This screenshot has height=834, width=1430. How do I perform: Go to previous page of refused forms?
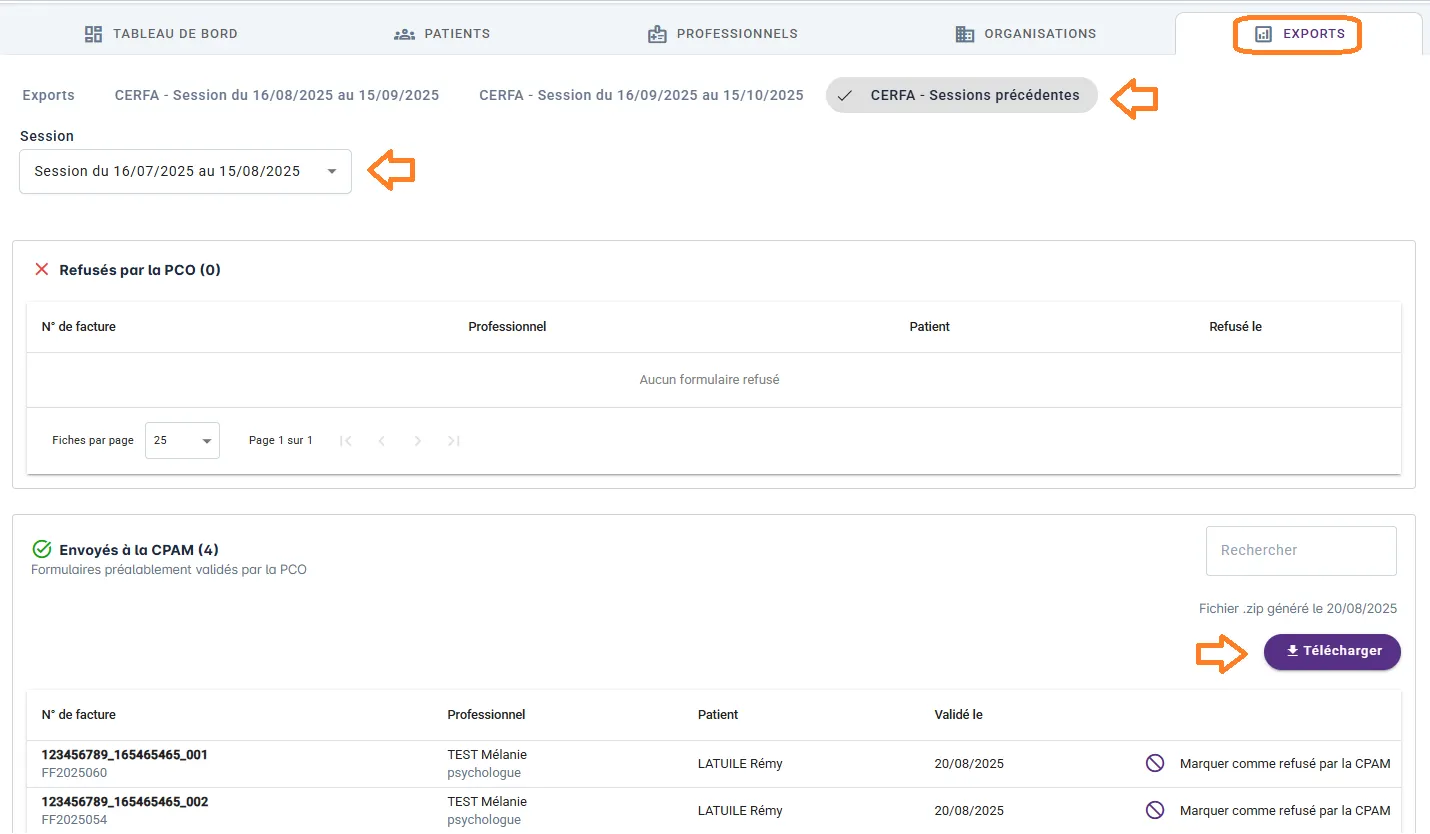382,441
